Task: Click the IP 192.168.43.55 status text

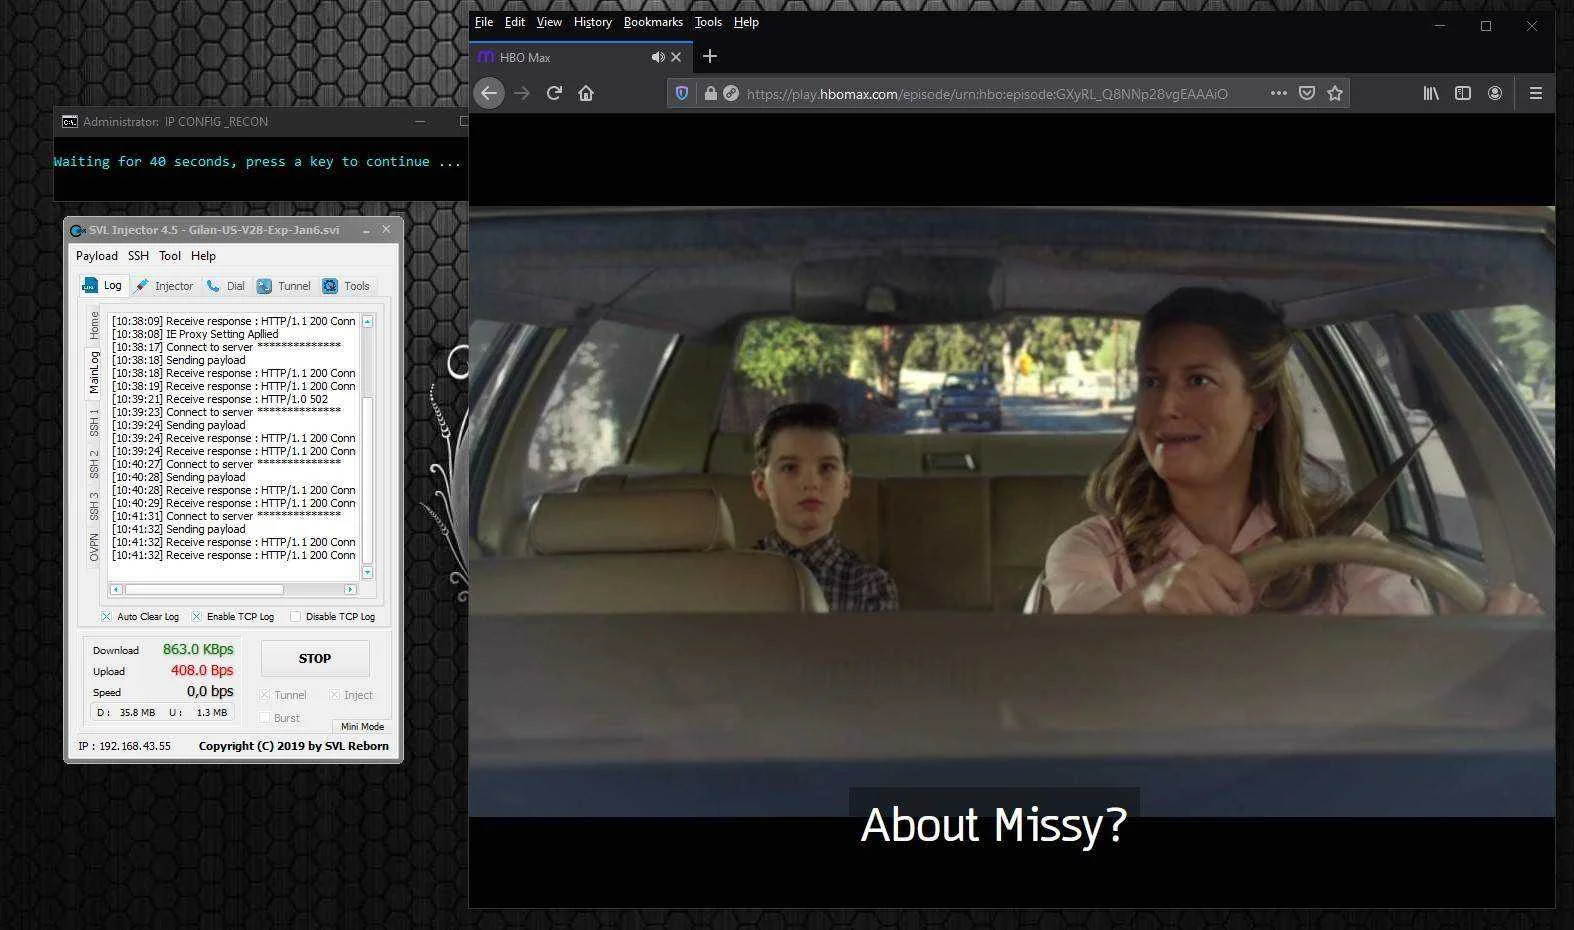Action: (x=124, y=746)
